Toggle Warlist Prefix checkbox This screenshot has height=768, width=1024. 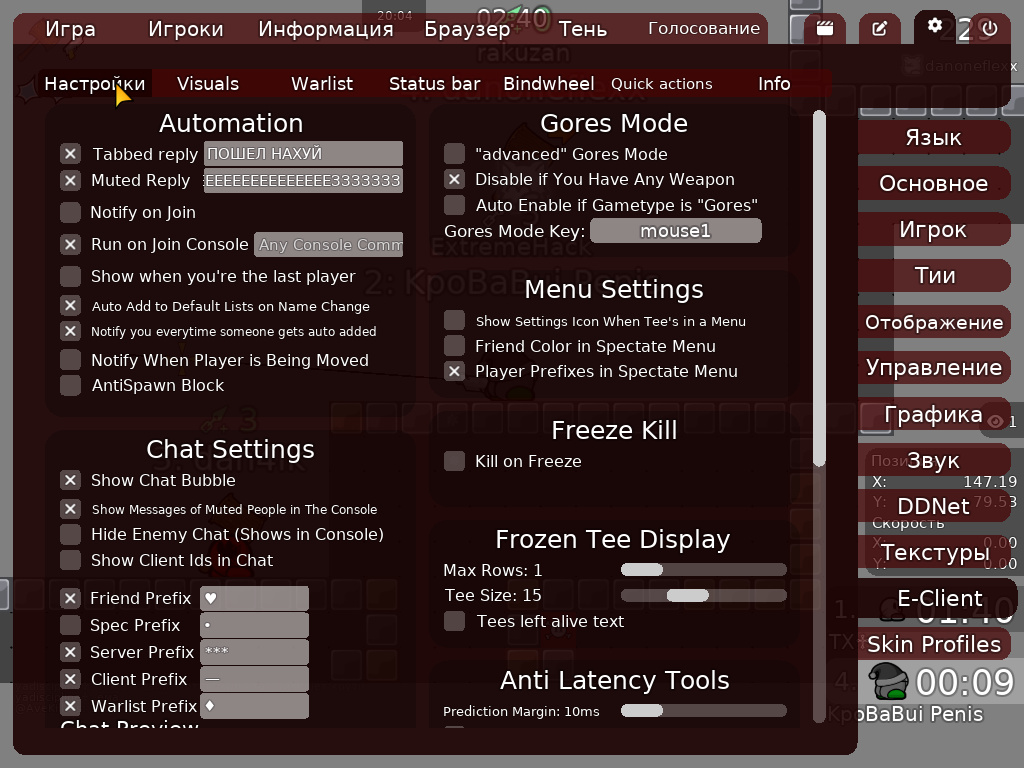click(x=71, y=706)
